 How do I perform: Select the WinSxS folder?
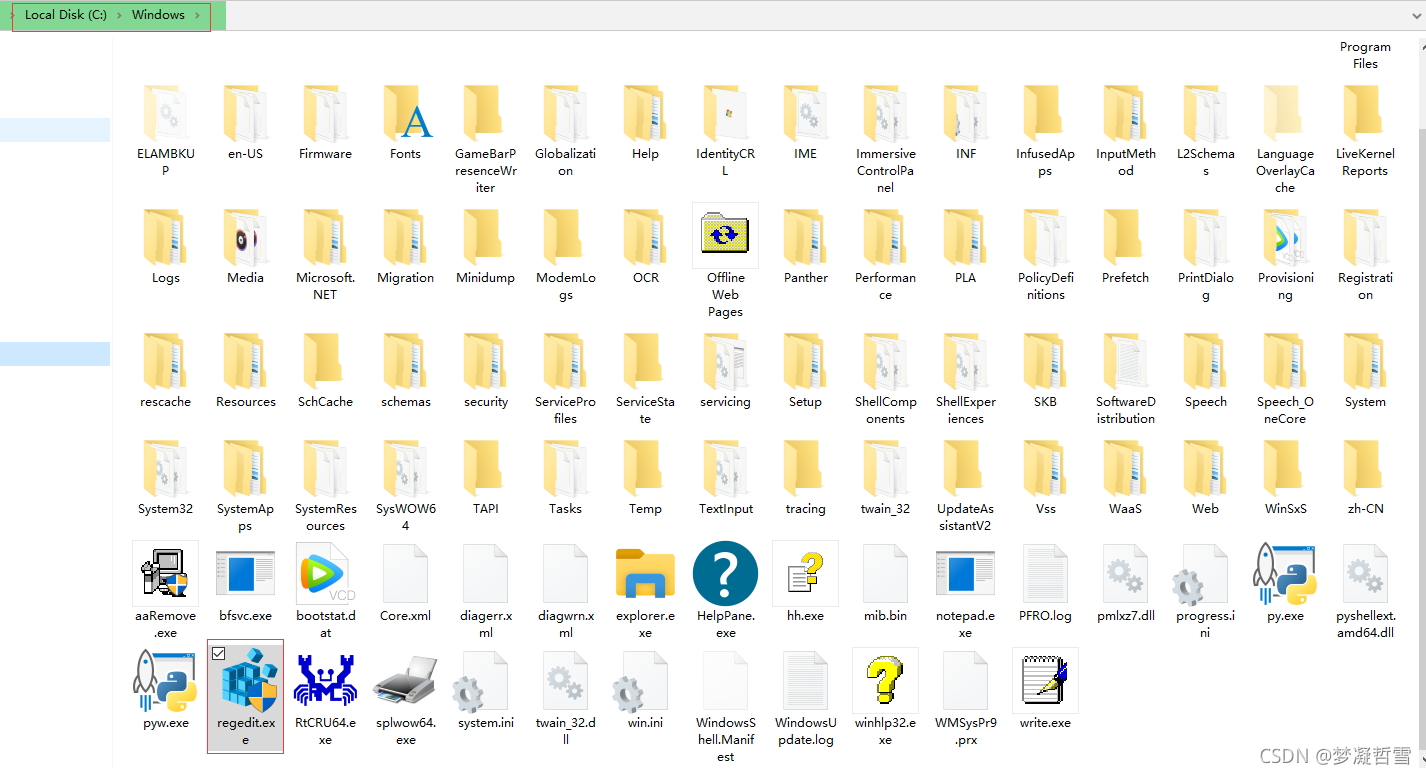point(1285,477)
